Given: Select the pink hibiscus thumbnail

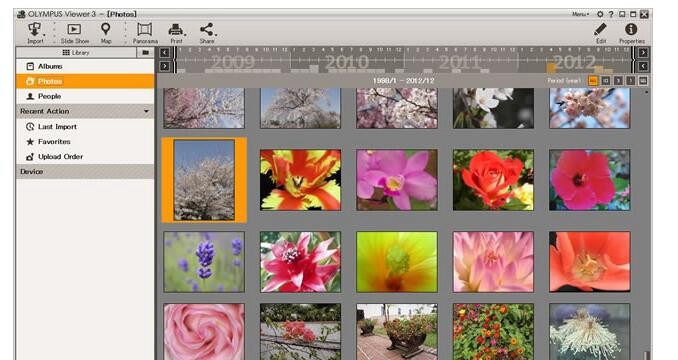Looking at the screenshot, I should pos(590,180).
